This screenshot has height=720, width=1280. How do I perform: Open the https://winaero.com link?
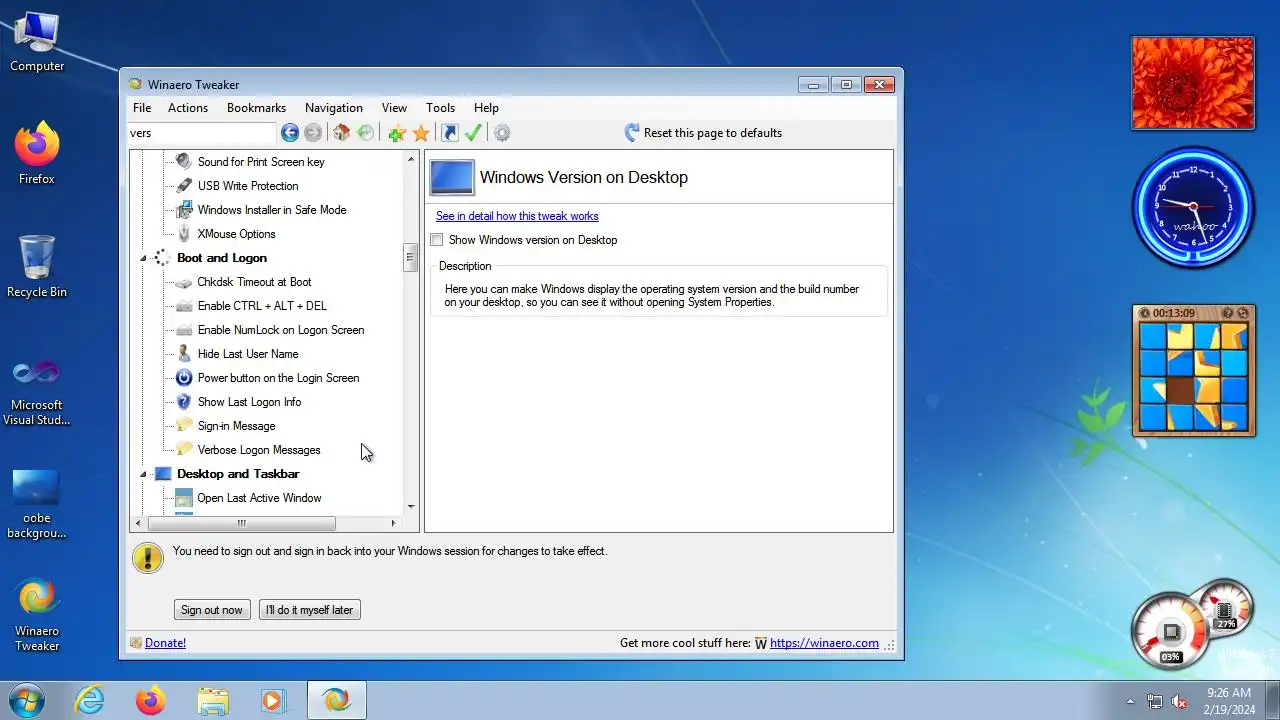(x=824, y=643)
